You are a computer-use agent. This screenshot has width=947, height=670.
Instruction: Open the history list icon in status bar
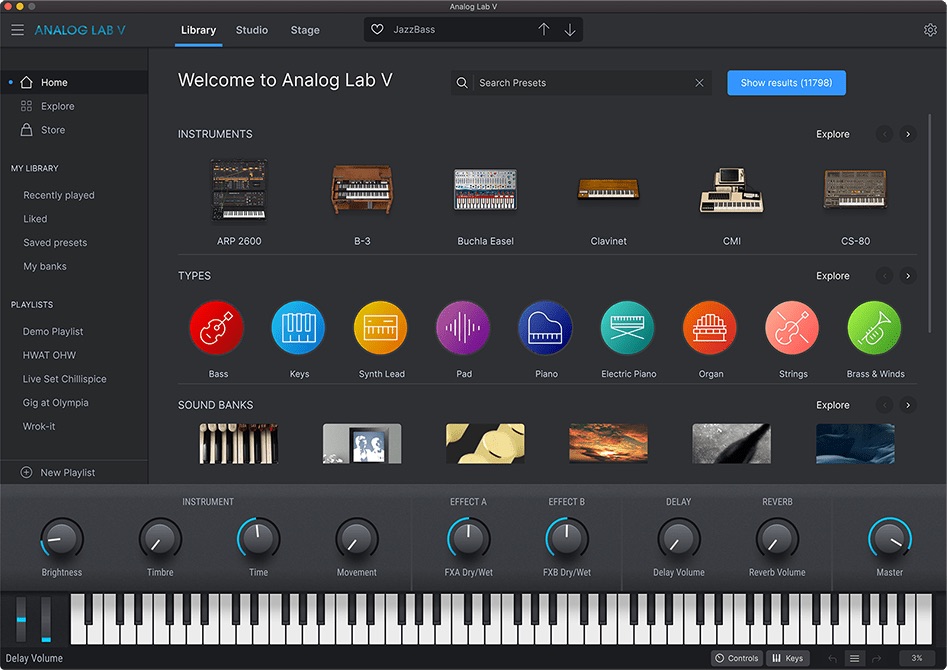pos(854,659)
